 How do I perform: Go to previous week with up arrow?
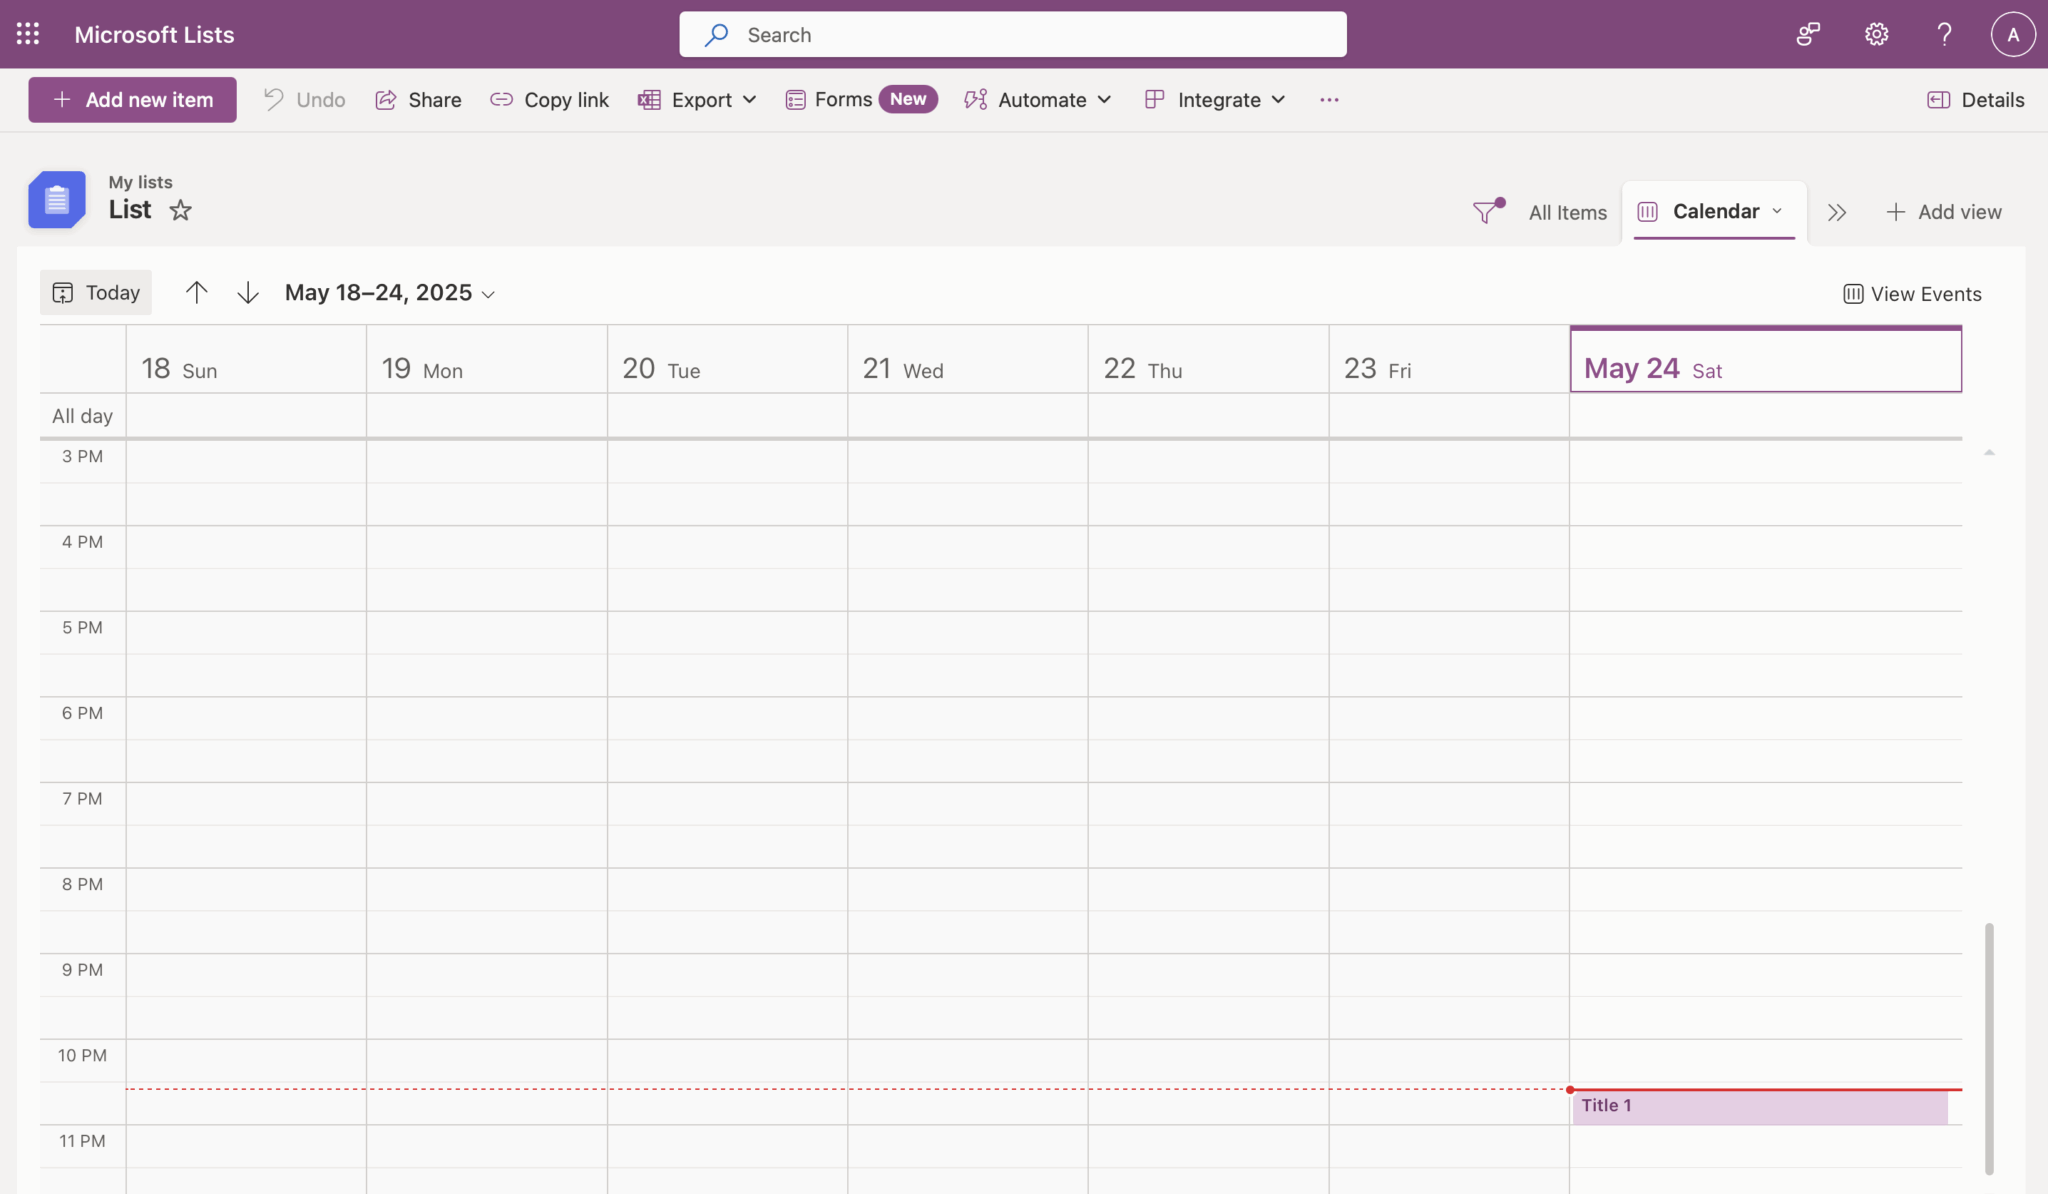click(196, 292)
